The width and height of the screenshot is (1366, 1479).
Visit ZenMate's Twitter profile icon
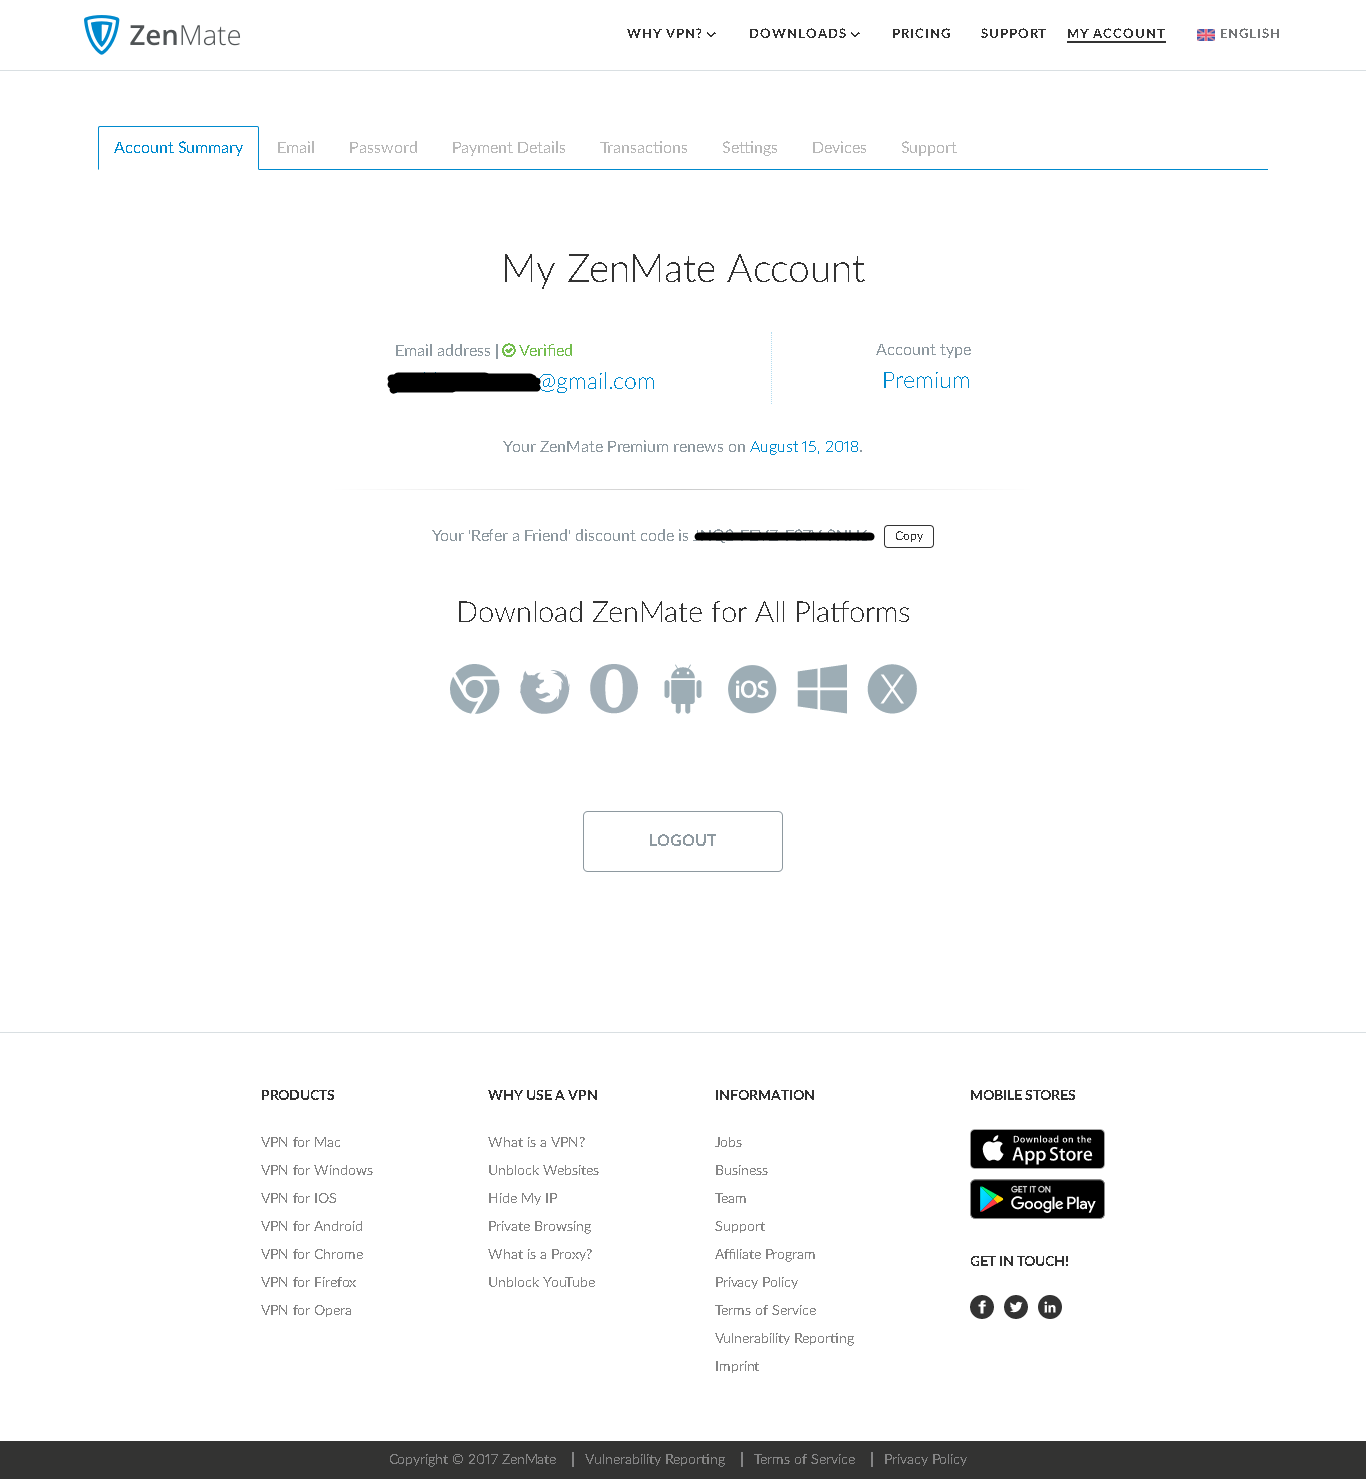tap(1016, 1307)
